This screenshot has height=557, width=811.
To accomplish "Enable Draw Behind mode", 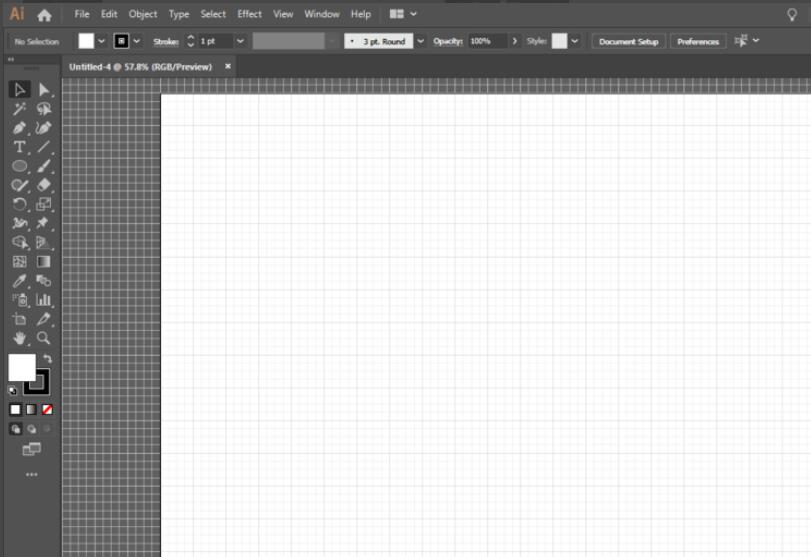I will (32, 429).
